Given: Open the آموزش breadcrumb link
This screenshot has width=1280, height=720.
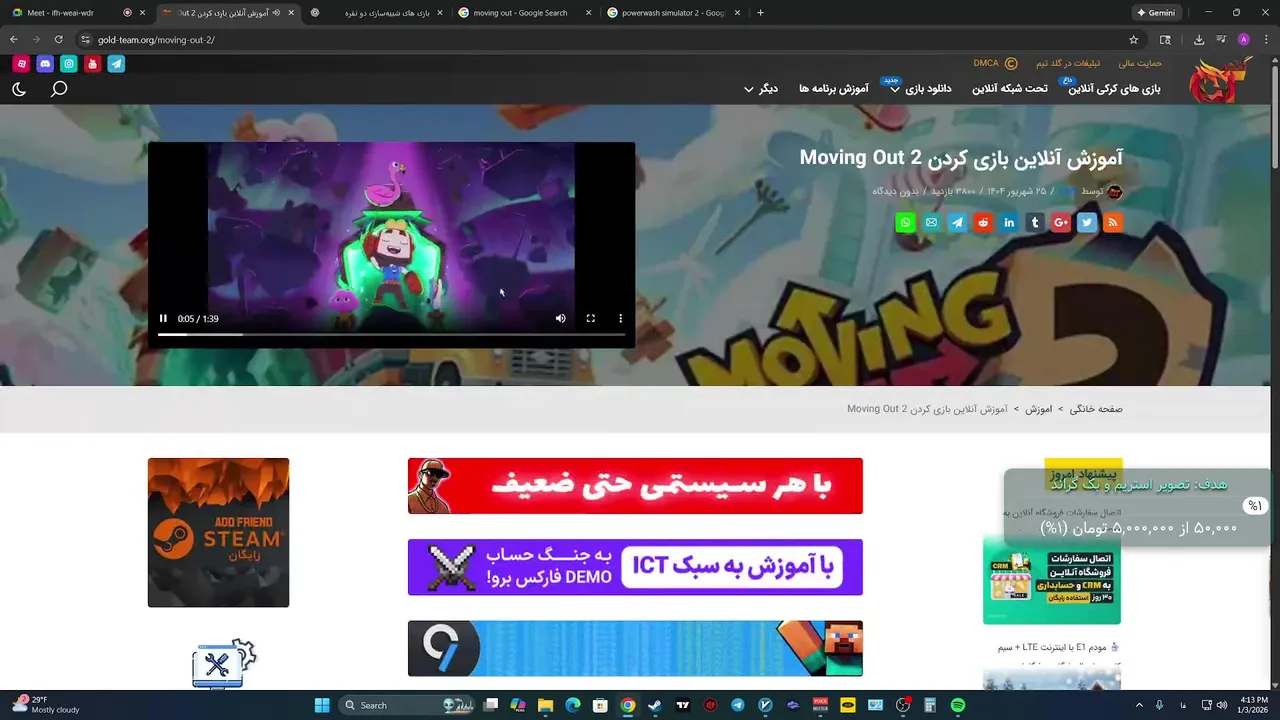Looking at the screenshot, I should 1038,409.
